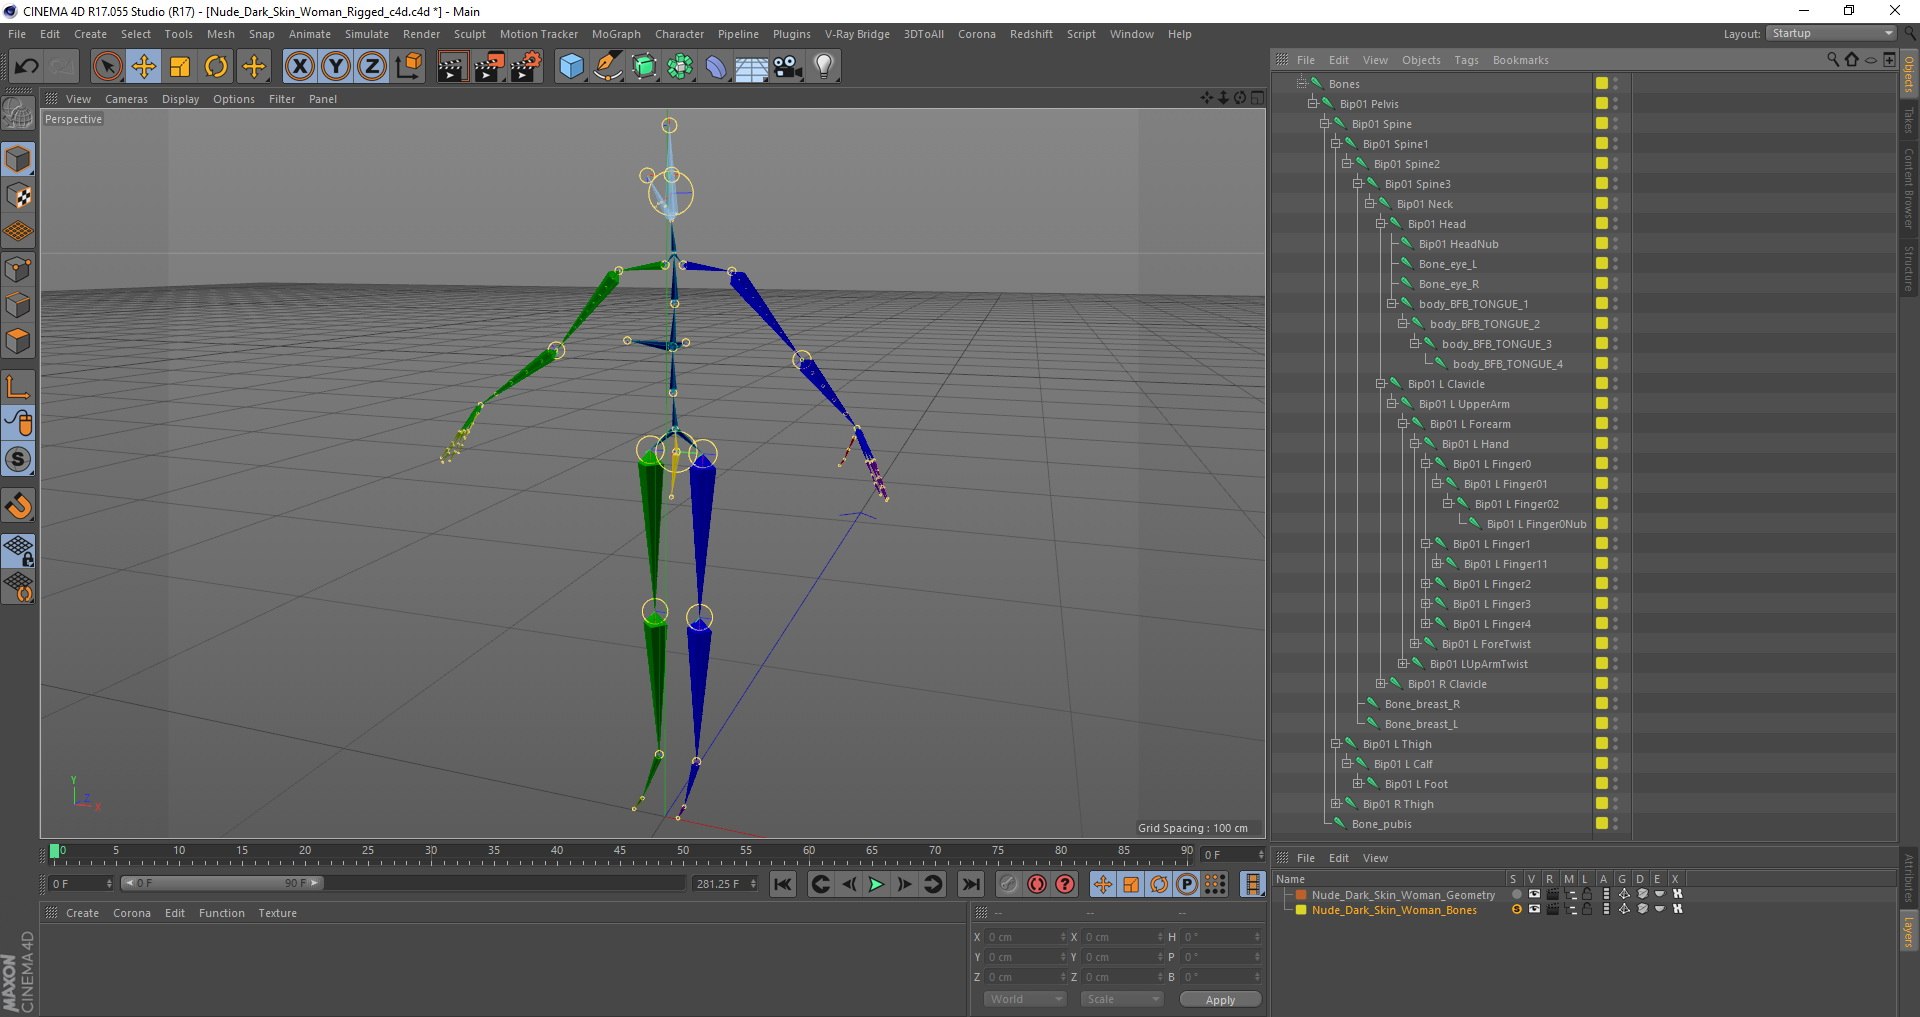Open the render settings
The height and width of the screenshot is (1017, 1920).
[x=526, y=67]
